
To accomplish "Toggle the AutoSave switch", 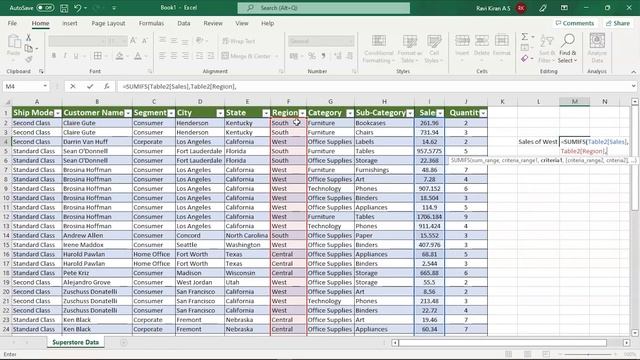I will 45,8.
